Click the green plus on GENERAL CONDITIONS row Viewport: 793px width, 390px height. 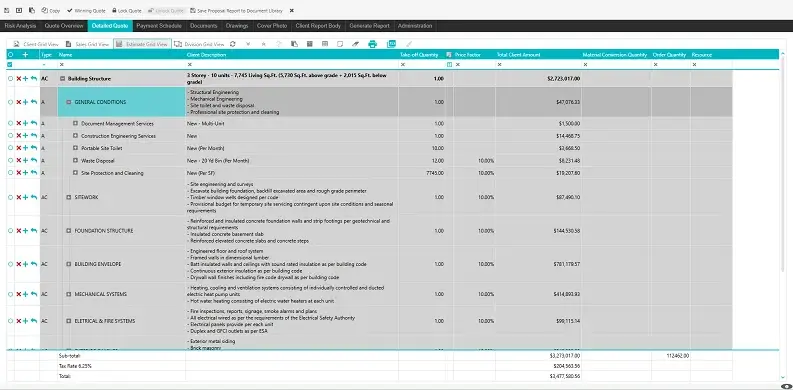click(x=25, y=102)
